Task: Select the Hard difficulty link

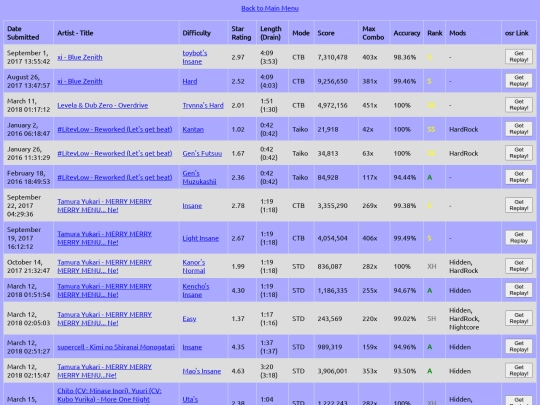Action: coord(190,81)
